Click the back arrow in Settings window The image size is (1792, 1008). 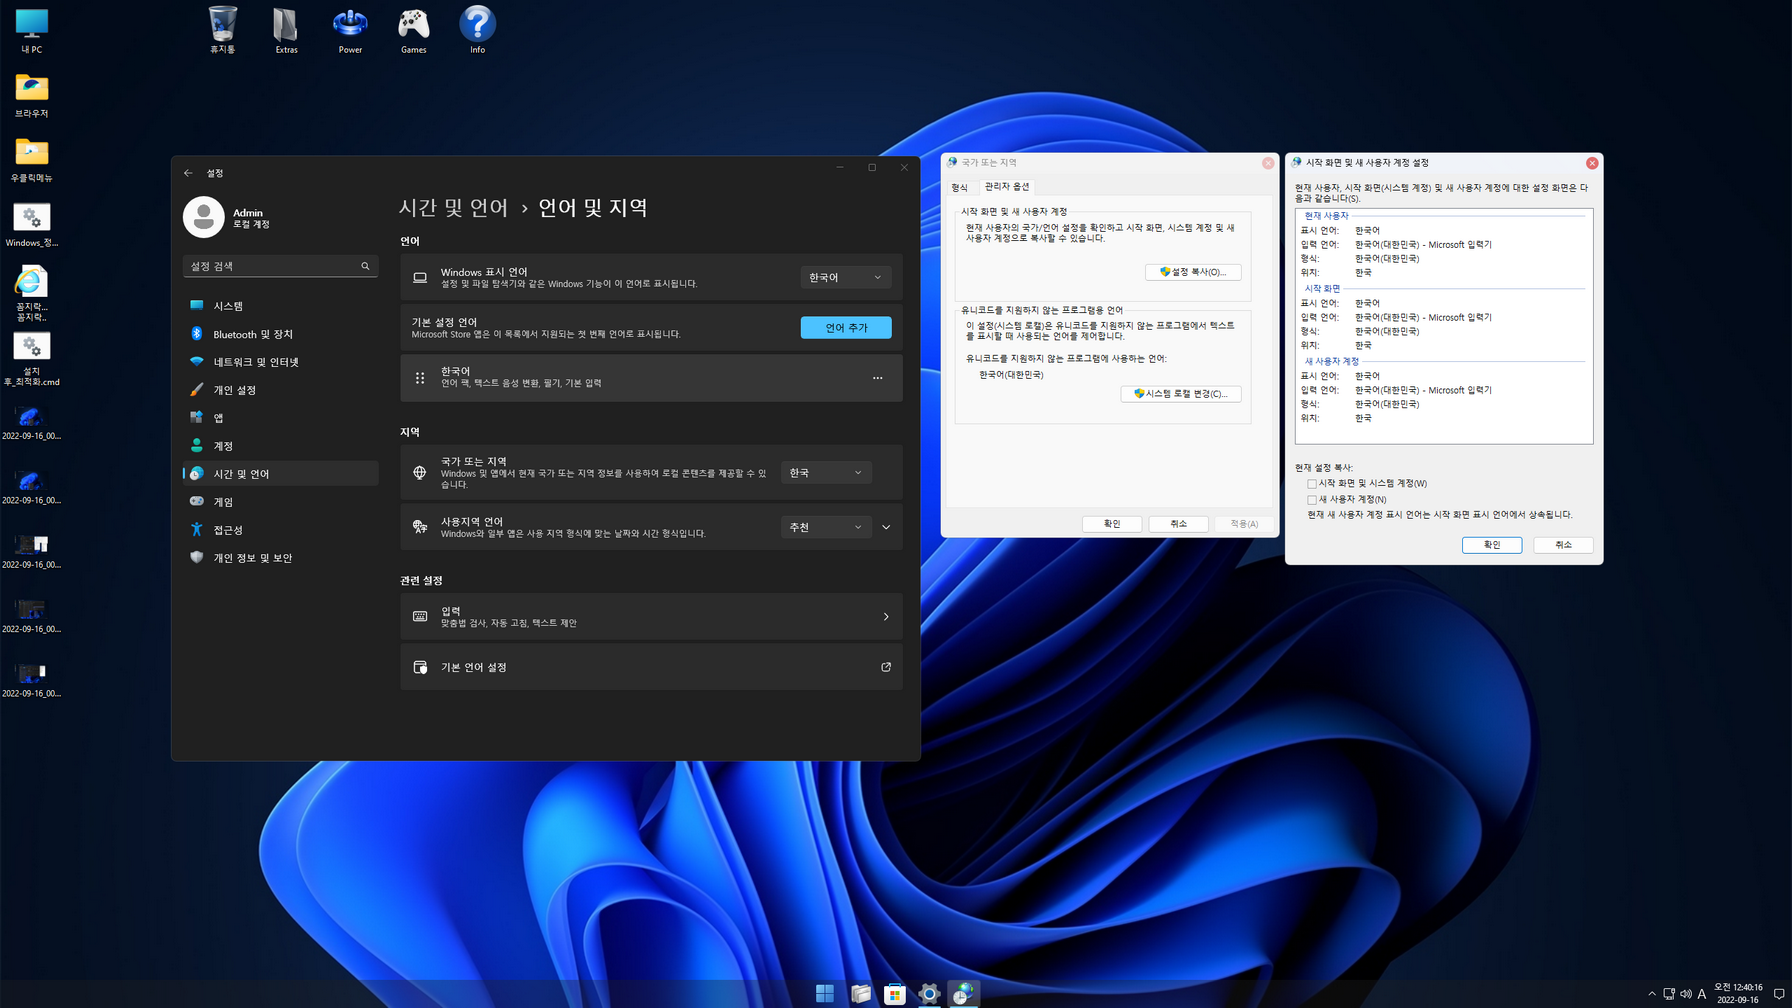[188, 173]
